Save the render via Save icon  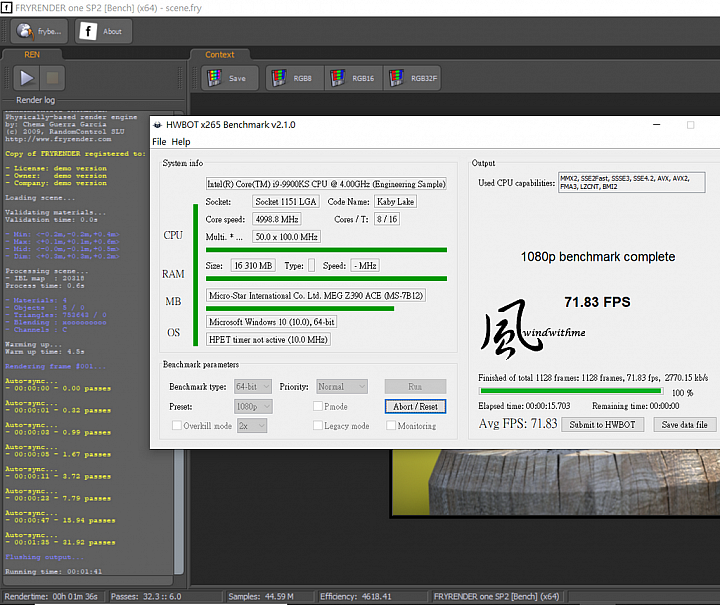(230, 78)
